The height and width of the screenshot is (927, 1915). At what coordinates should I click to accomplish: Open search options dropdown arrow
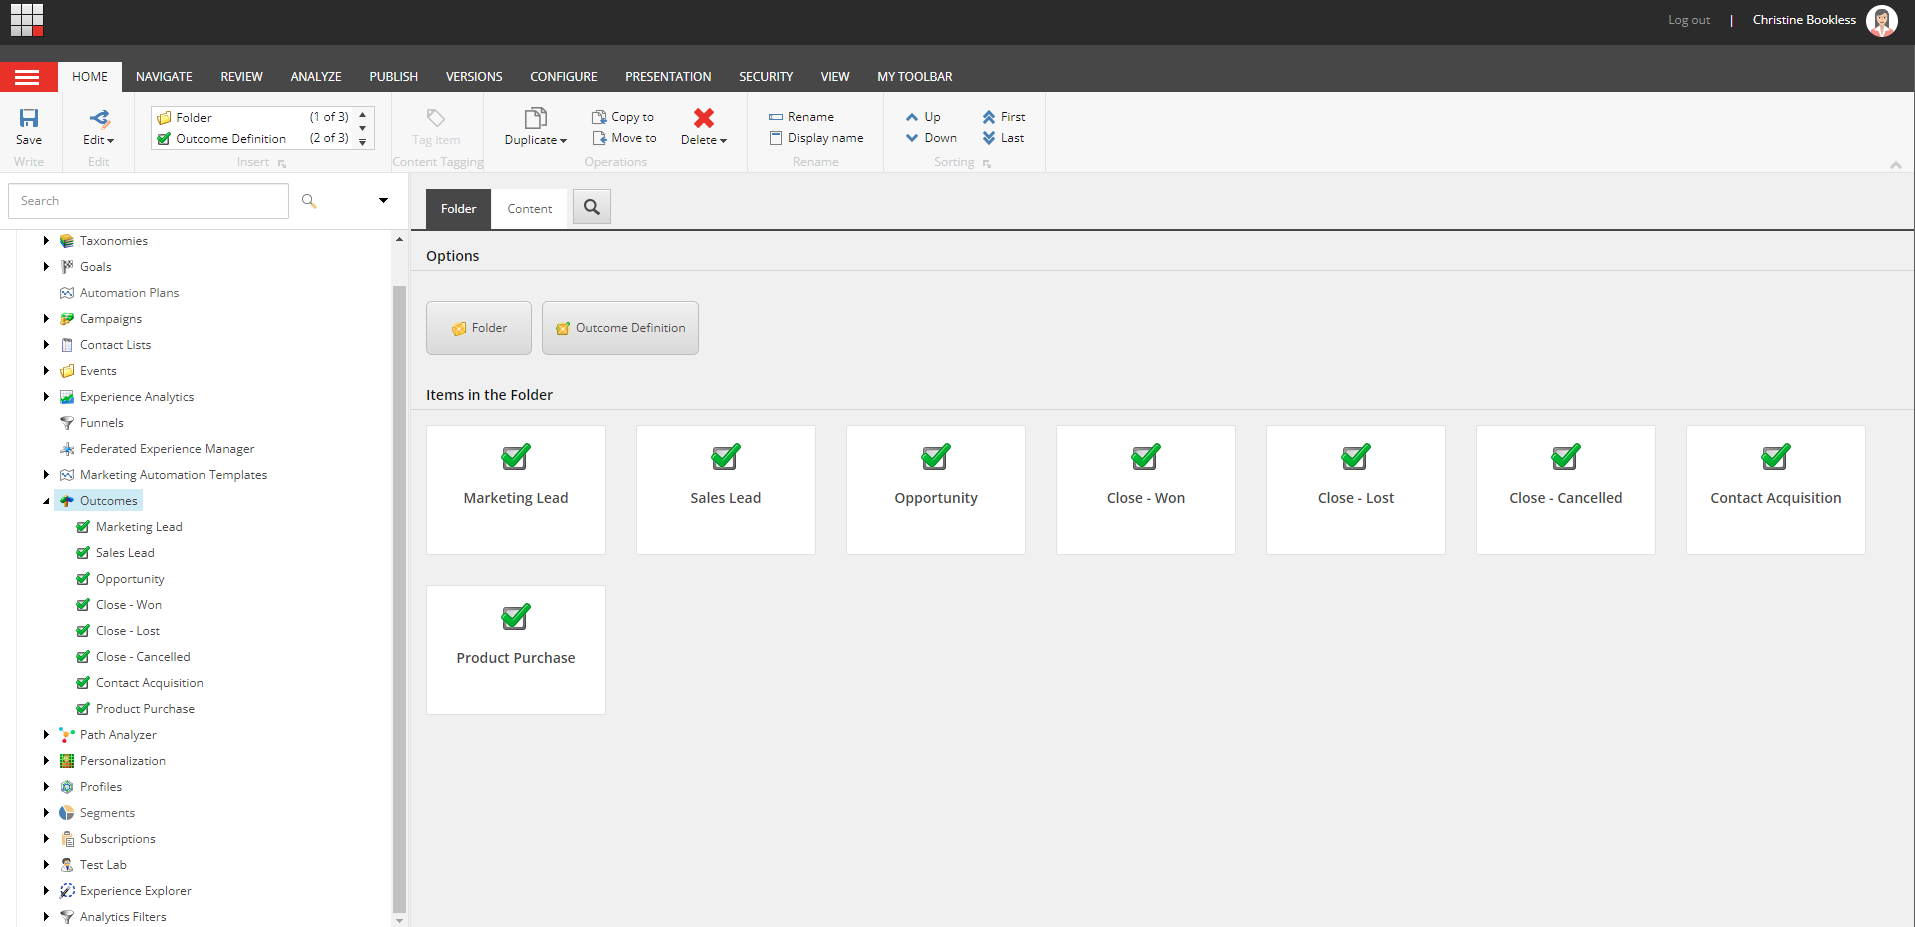[383, 201]
